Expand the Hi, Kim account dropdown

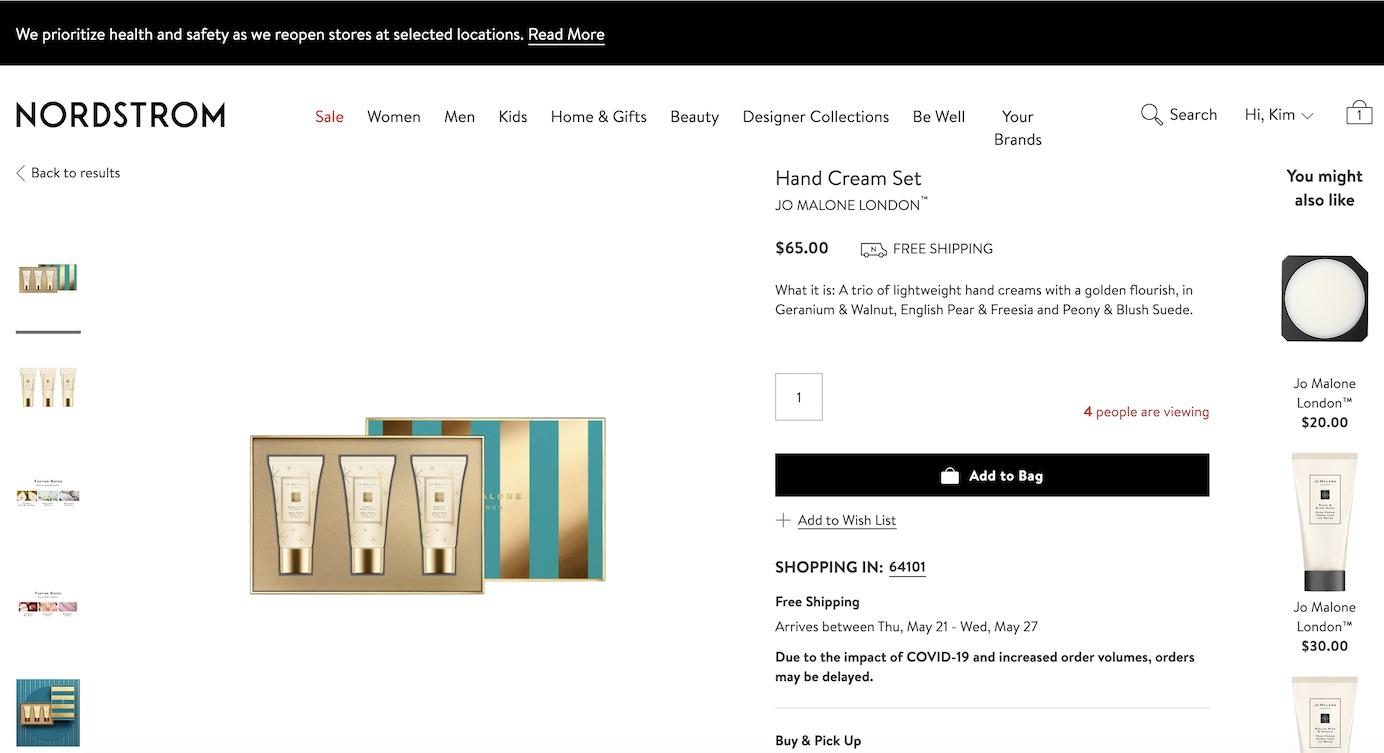(x=1278, y=115)
